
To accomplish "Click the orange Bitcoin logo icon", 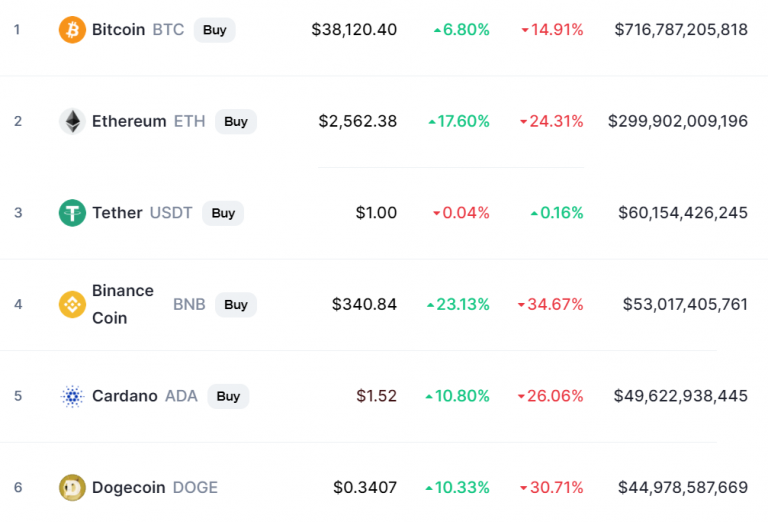I will 72,30.
